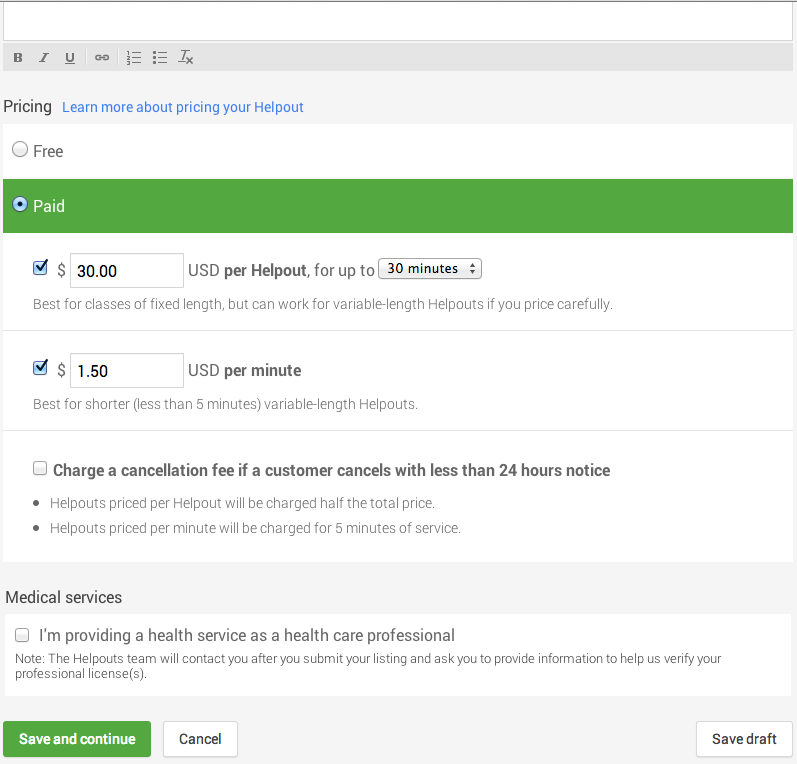Viewport: 797px width, 764px height.
Task: Click the 'Medical services' heading
Action: pos(64,597)
